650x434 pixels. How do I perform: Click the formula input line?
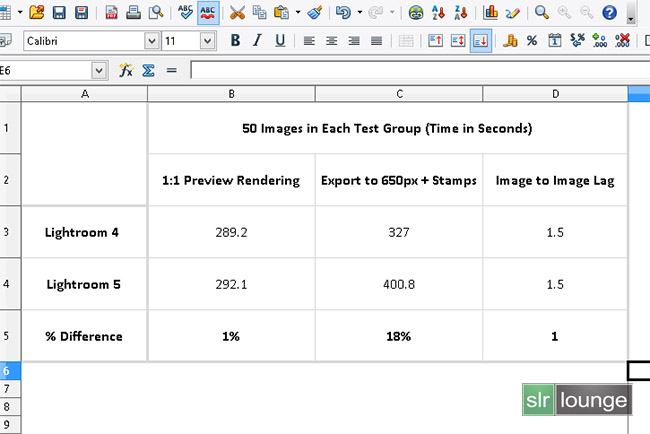[420, 70]
